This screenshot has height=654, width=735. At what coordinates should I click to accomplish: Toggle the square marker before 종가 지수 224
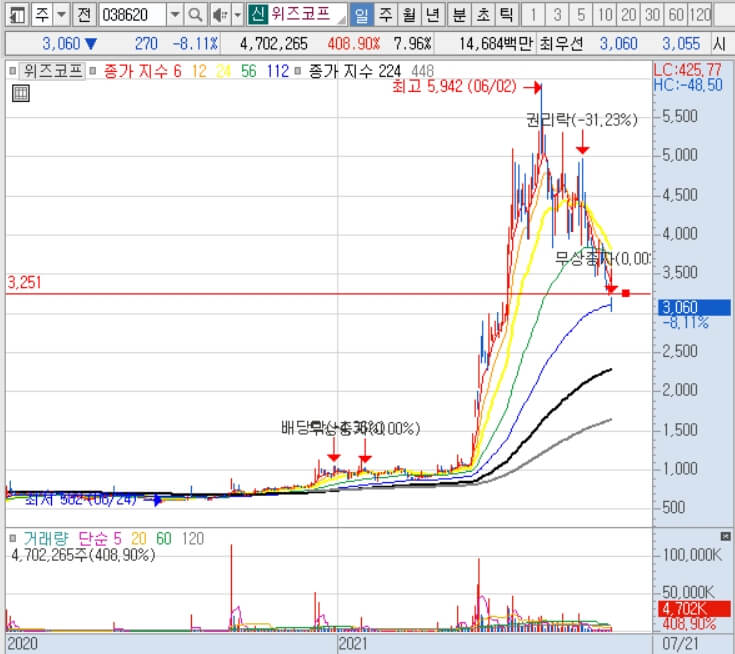click(297, 71)
